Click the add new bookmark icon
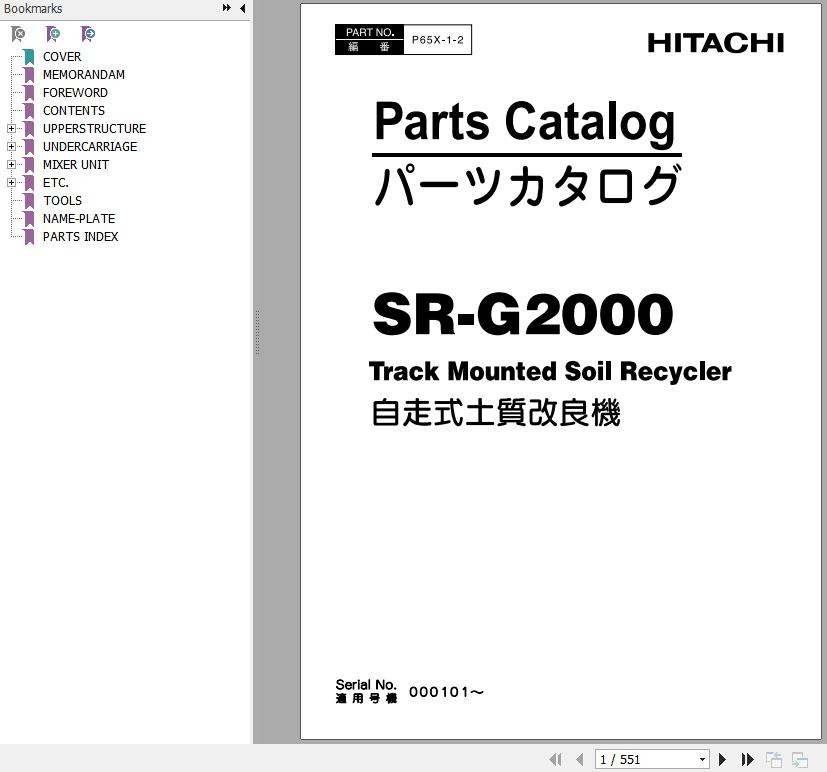 [53, 34]
